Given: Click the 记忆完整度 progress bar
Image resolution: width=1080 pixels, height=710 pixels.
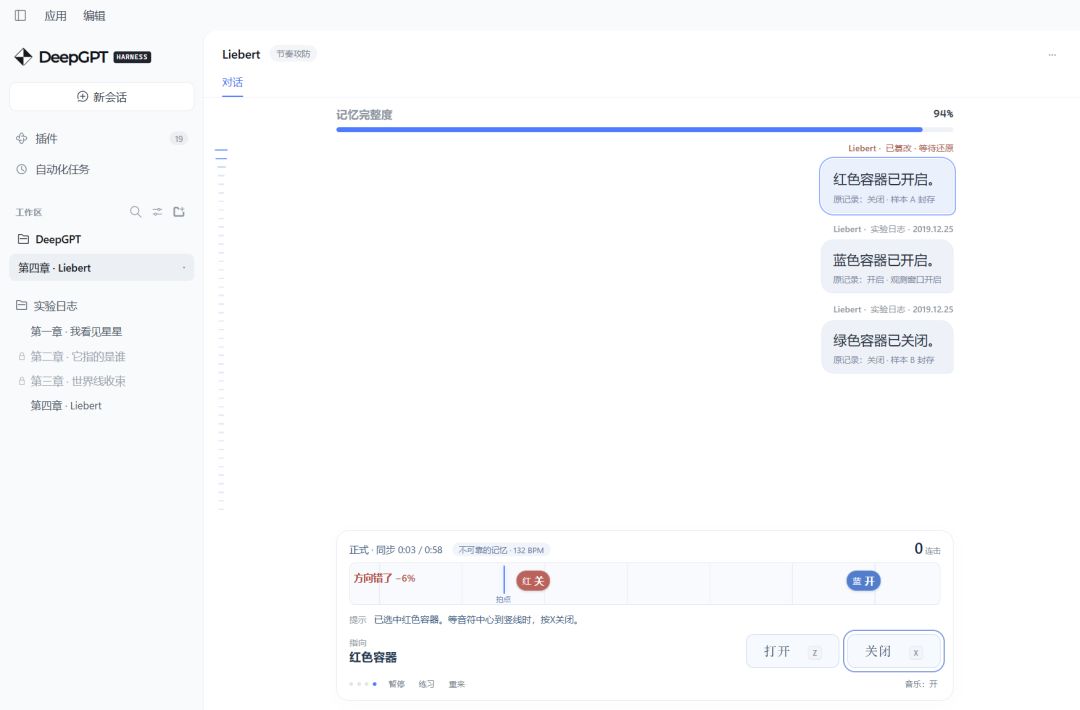Looking at the screenshot, I should [645, 129].
